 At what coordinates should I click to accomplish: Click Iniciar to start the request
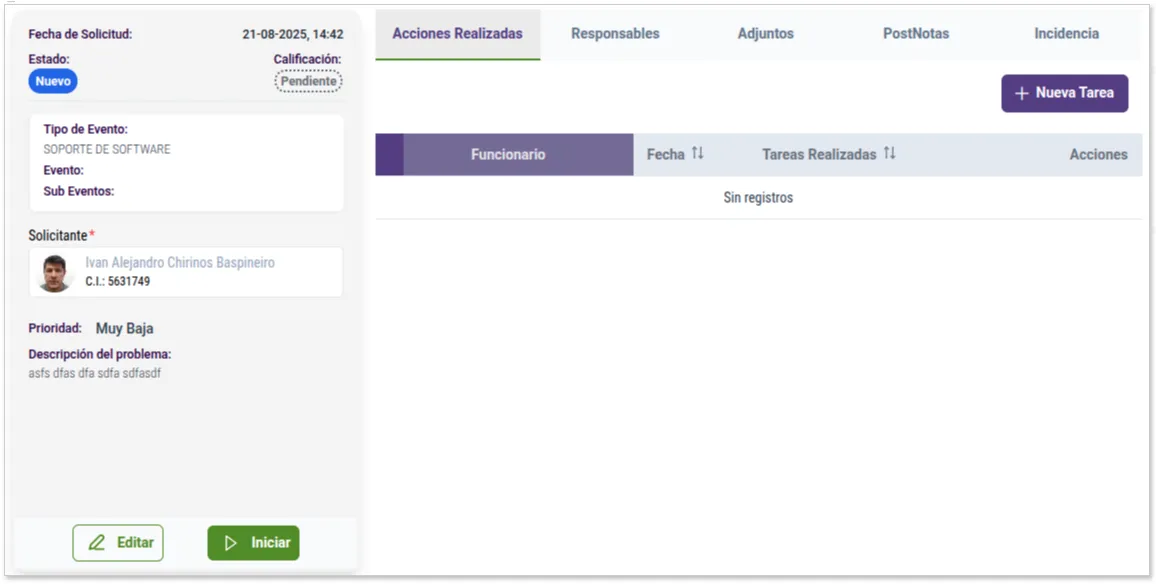[x=253, y=542]
